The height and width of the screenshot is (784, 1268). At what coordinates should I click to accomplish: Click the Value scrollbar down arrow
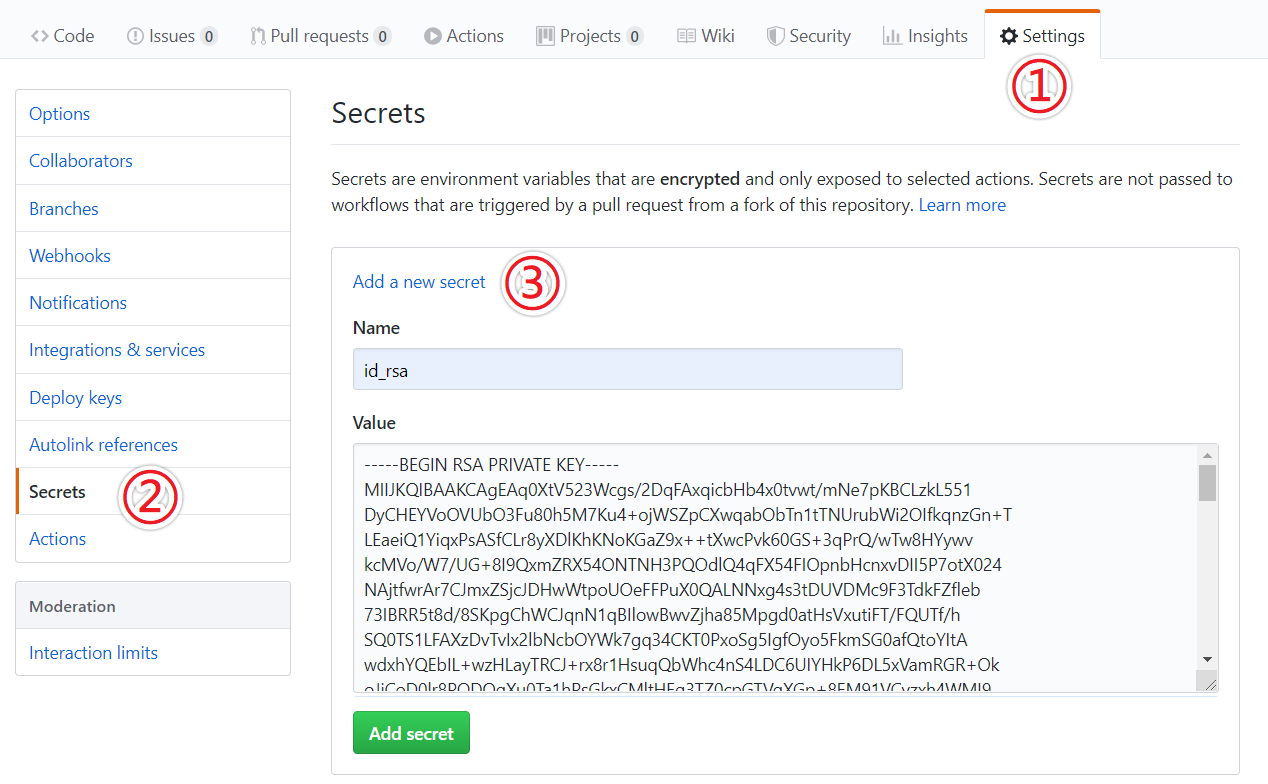click(1207, 659)
